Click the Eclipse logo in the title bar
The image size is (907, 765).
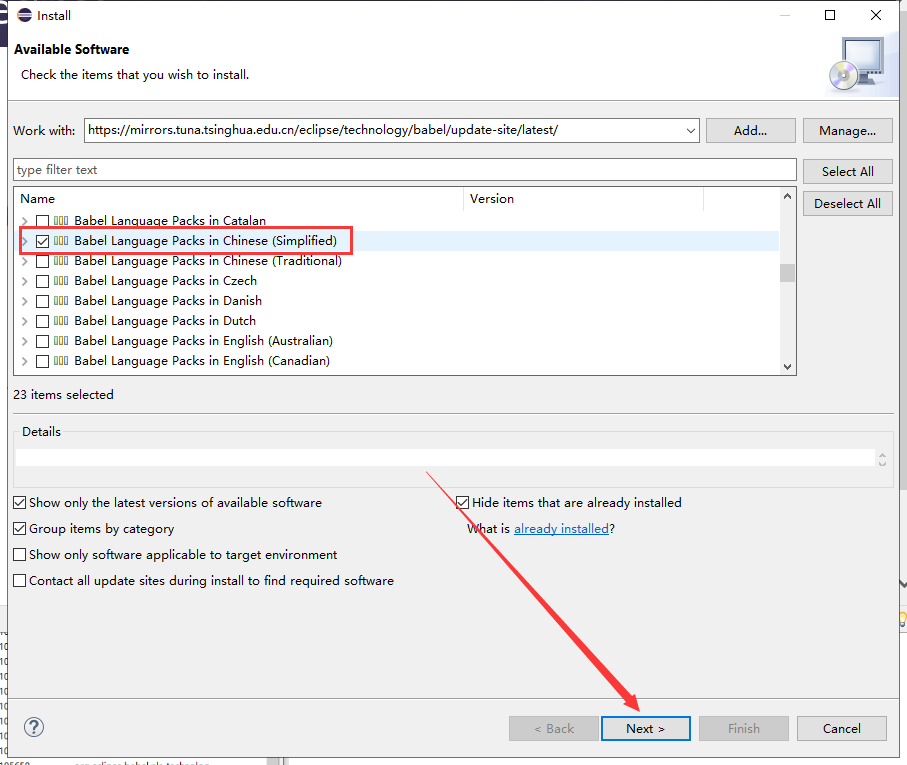24,15
